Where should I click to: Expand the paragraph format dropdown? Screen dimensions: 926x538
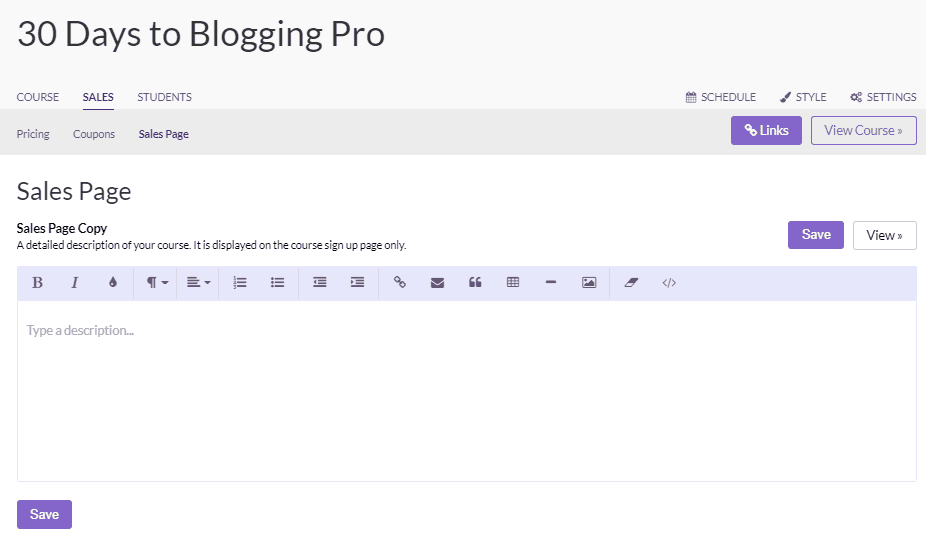pyautogui.click(x=157, y=283)
